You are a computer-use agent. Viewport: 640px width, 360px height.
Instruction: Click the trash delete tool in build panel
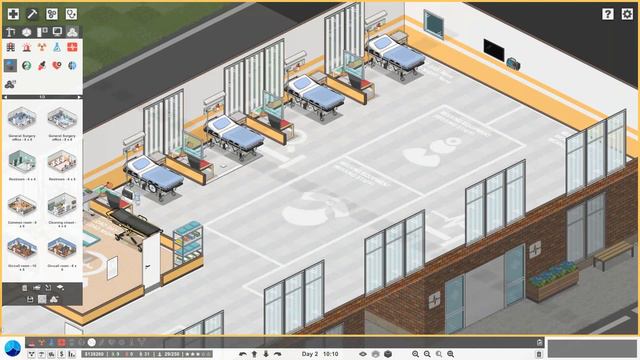point(24,288)
